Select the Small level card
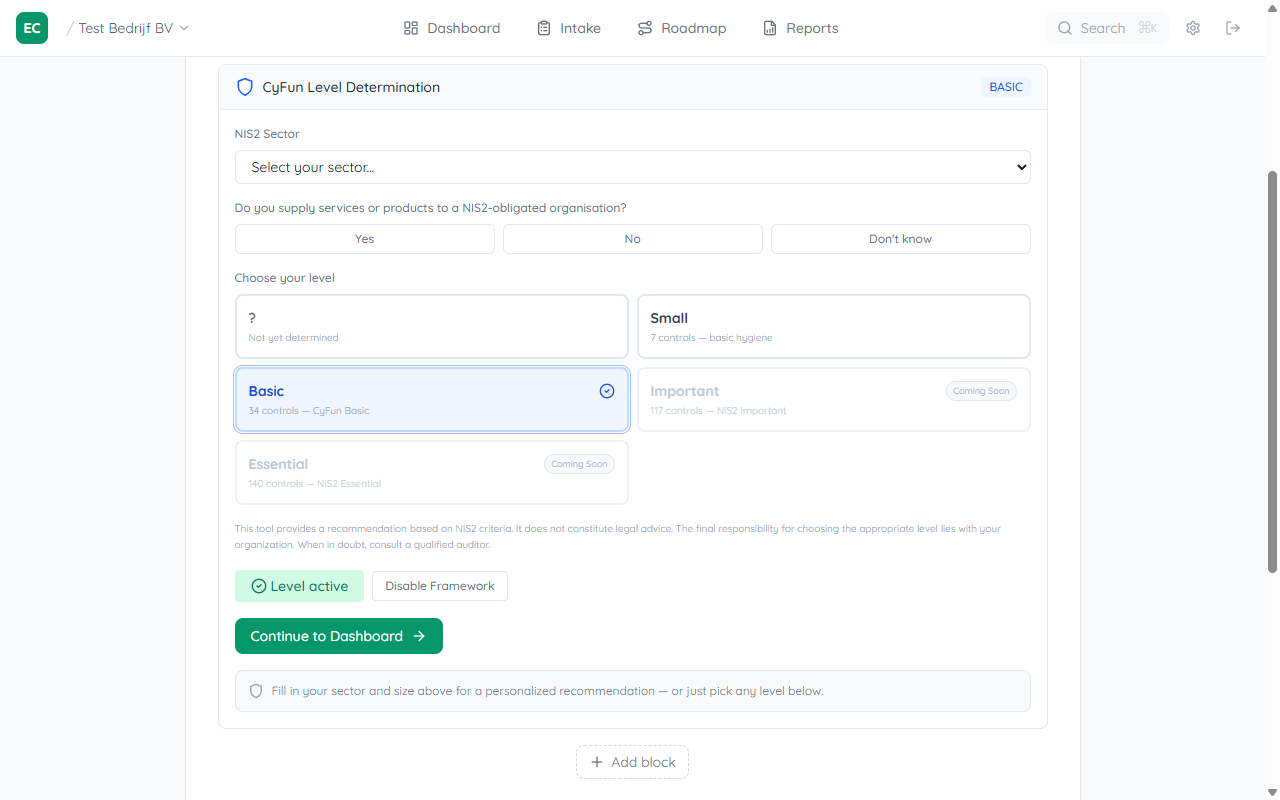1280x800 pixels. coord(833,326)
